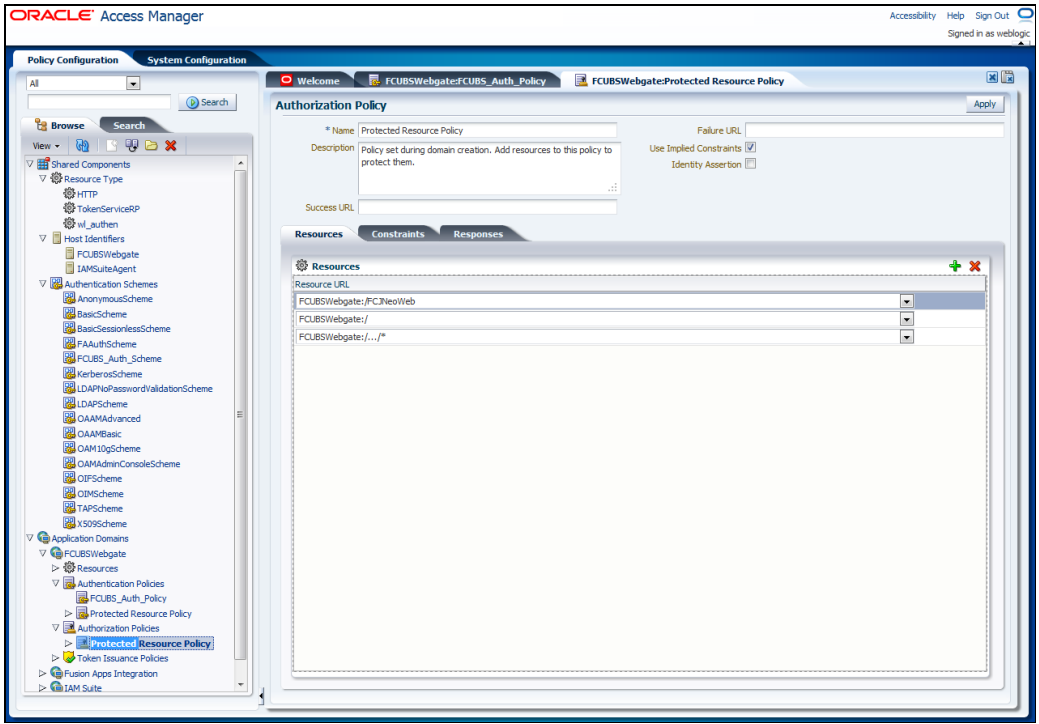
Task: Collapse the Resource Type node
Action: coord(42,179)
